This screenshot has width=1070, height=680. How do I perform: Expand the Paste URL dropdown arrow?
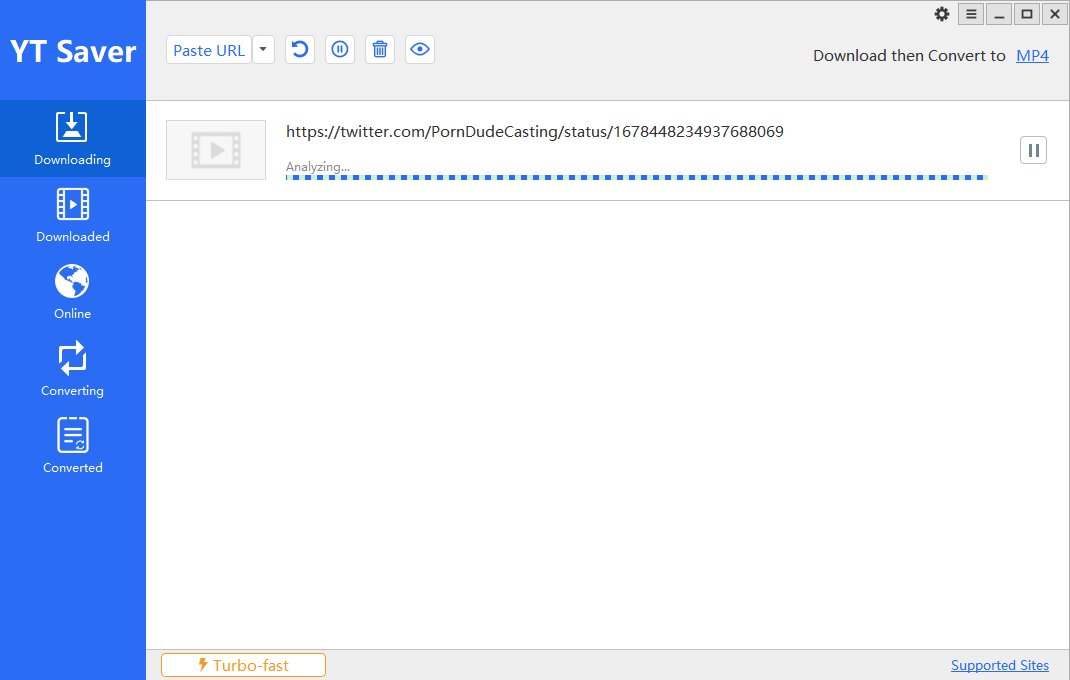pyautogui.click(x=263, y=50)
